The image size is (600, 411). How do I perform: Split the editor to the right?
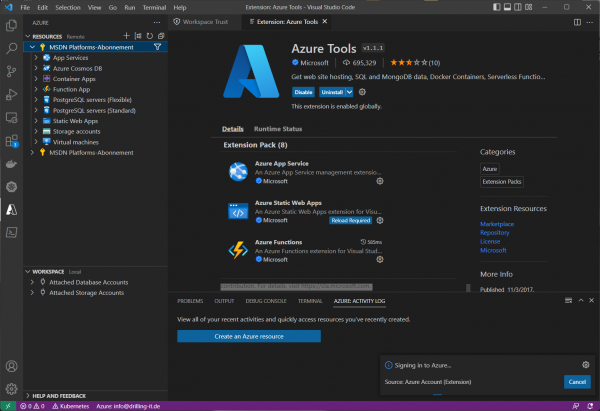[577, 22]
